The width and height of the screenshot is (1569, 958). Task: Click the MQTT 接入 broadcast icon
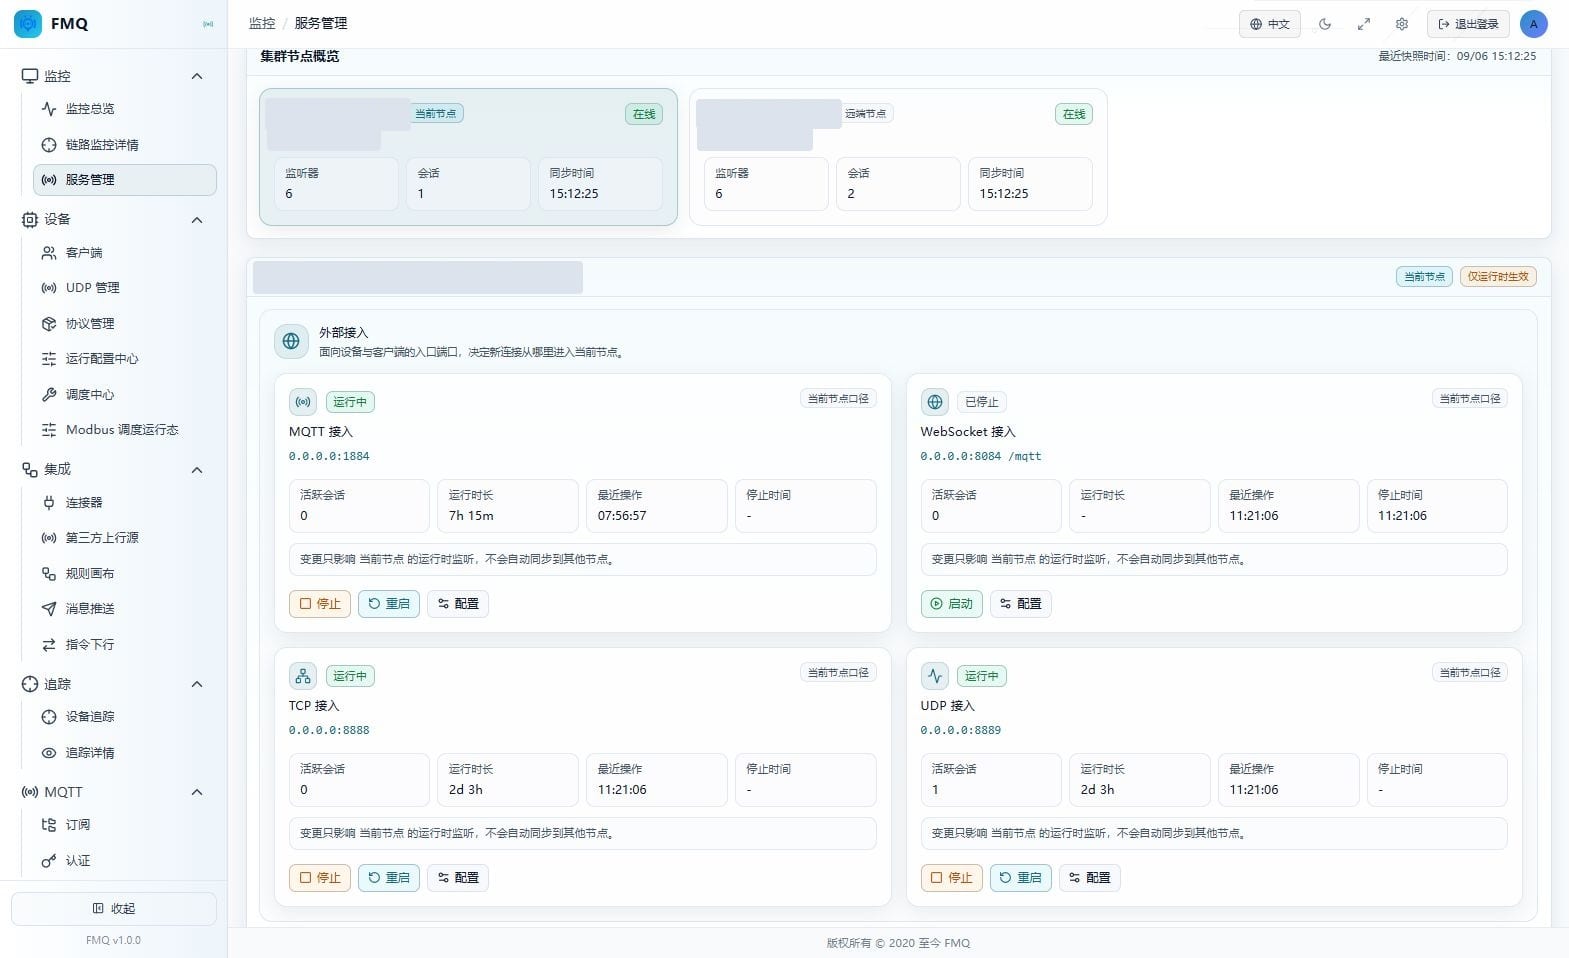pos(303,402)
